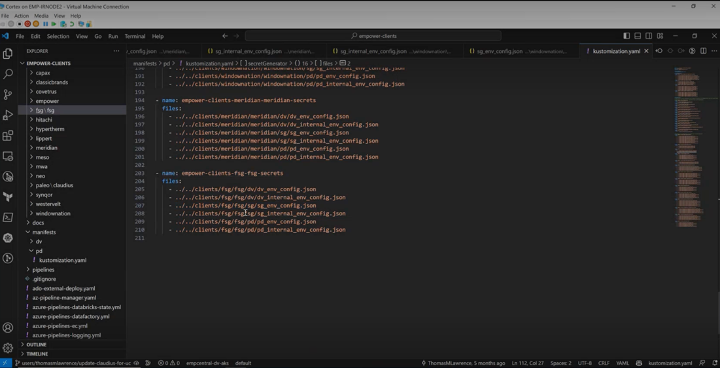The width and height of the screenshot is (720, 368).
Task: Expand the capax folder
Action: click(43, 73)
